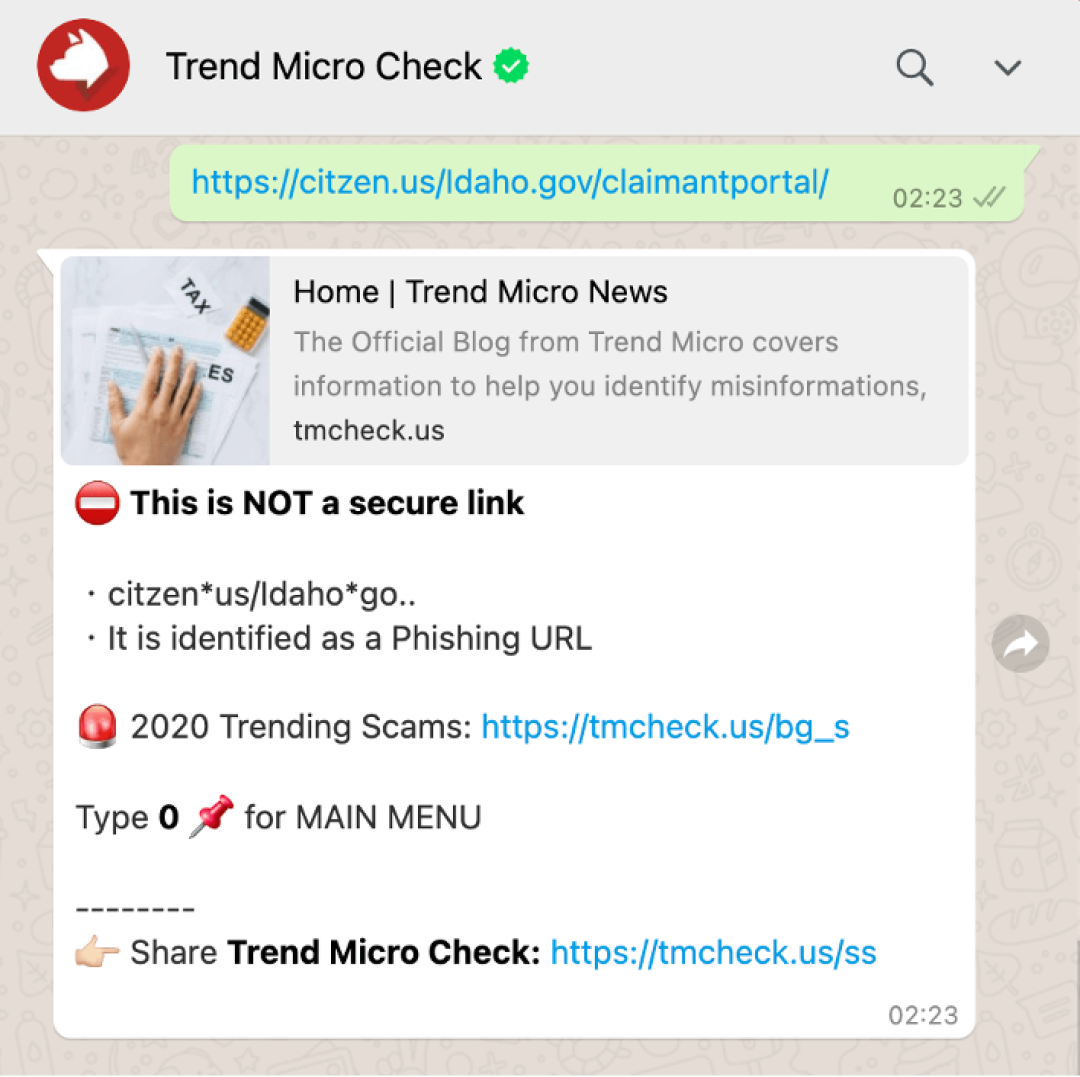Open 2020 Trending Scams tmcheck.us/bg_s link
The width and height of the screenshot is (1080, 1077).
[665, 726]
